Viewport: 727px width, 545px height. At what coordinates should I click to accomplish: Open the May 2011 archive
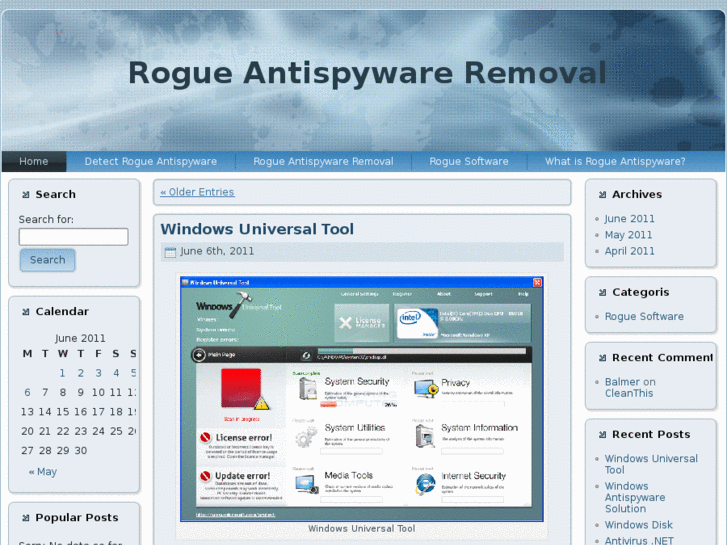click(x=628, y=235)
